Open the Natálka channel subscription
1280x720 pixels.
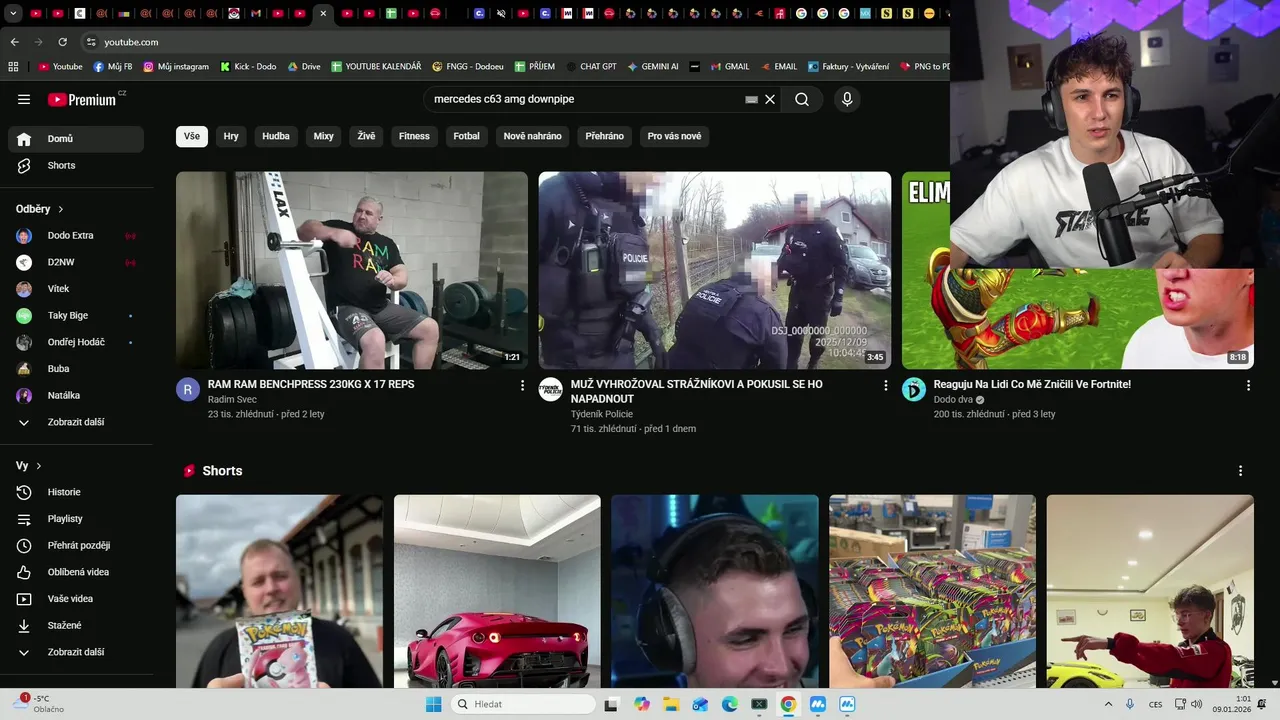coord(76,395)
